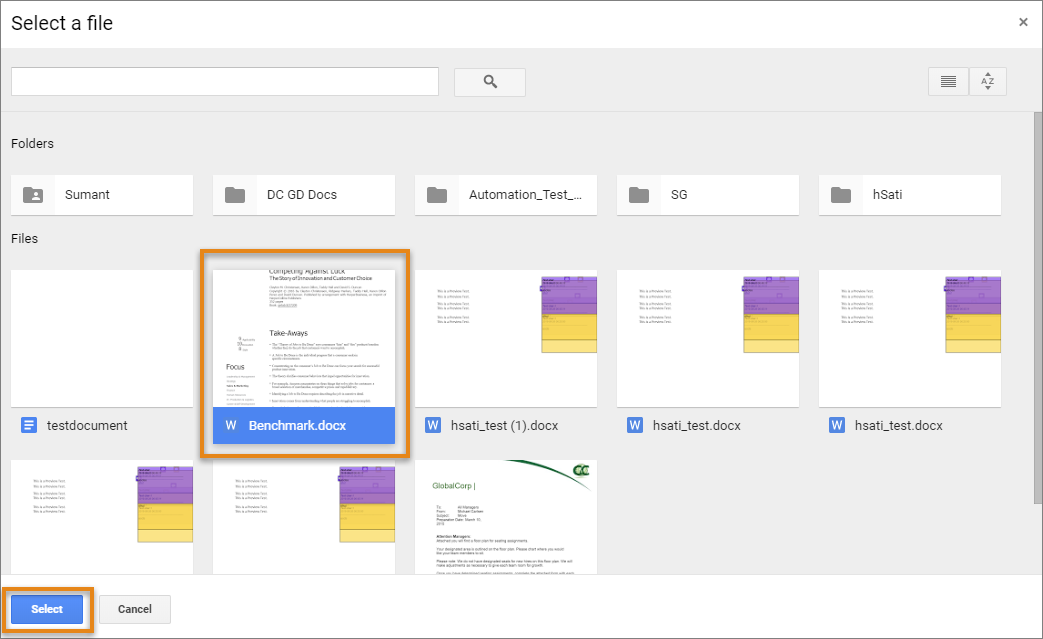Click the GlobalCorp document thumbnail
The height and width of the screenshot is (639, 1043).
click(506, 517)
